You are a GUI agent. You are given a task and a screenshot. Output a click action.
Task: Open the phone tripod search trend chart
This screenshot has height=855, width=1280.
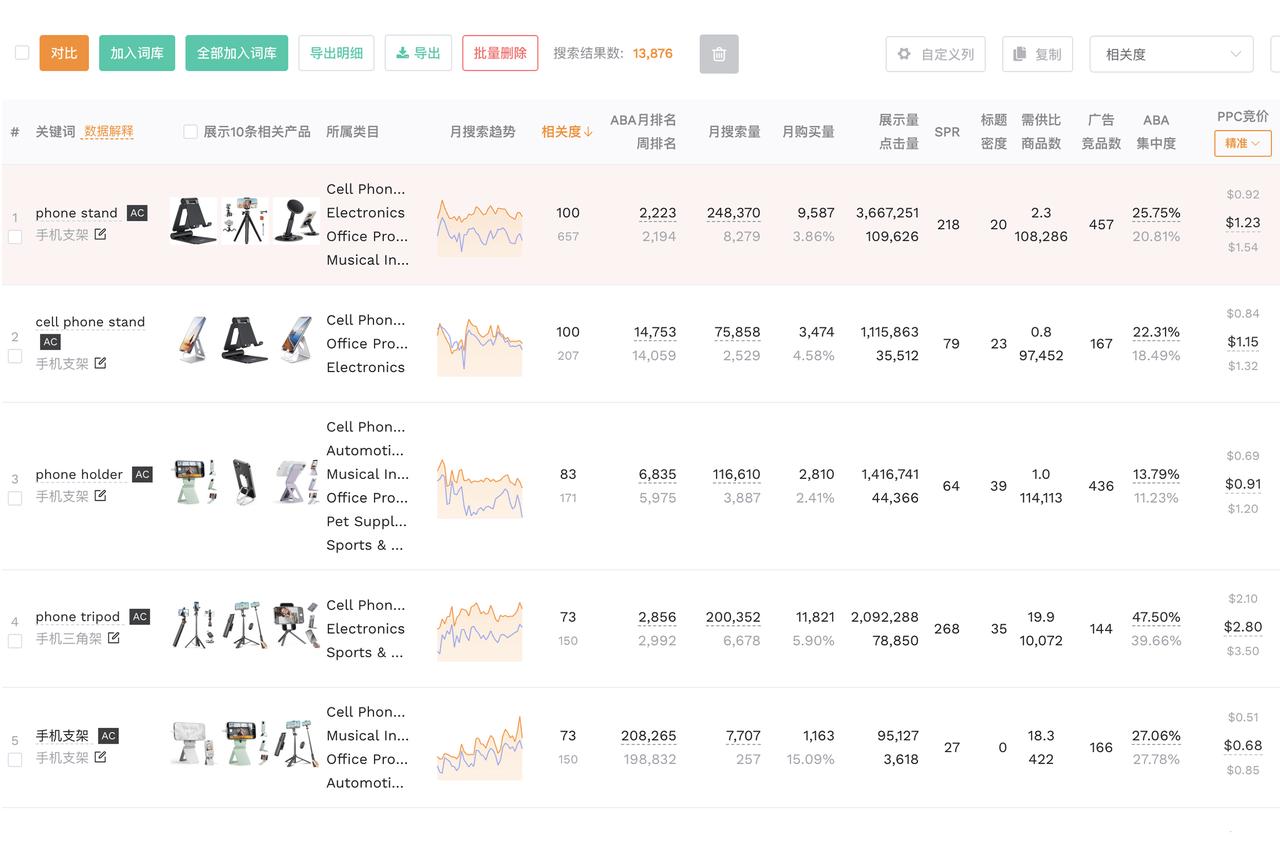point(480,629)
